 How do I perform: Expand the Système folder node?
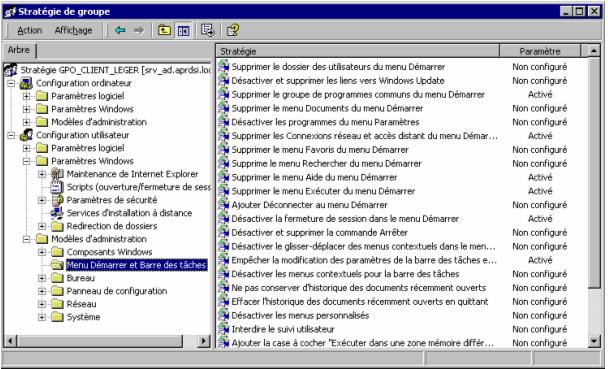42,317
